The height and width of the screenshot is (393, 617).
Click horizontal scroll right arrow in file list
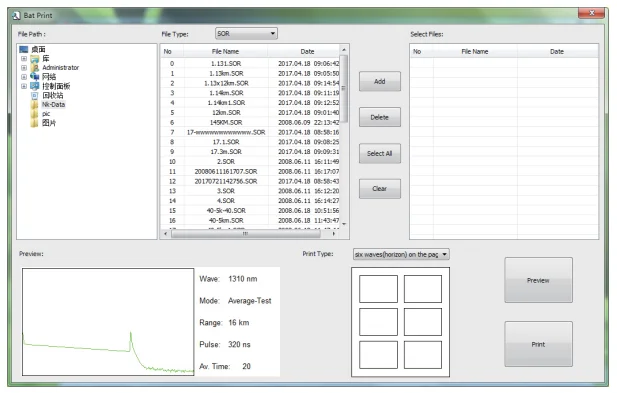[x=334, y=234]
